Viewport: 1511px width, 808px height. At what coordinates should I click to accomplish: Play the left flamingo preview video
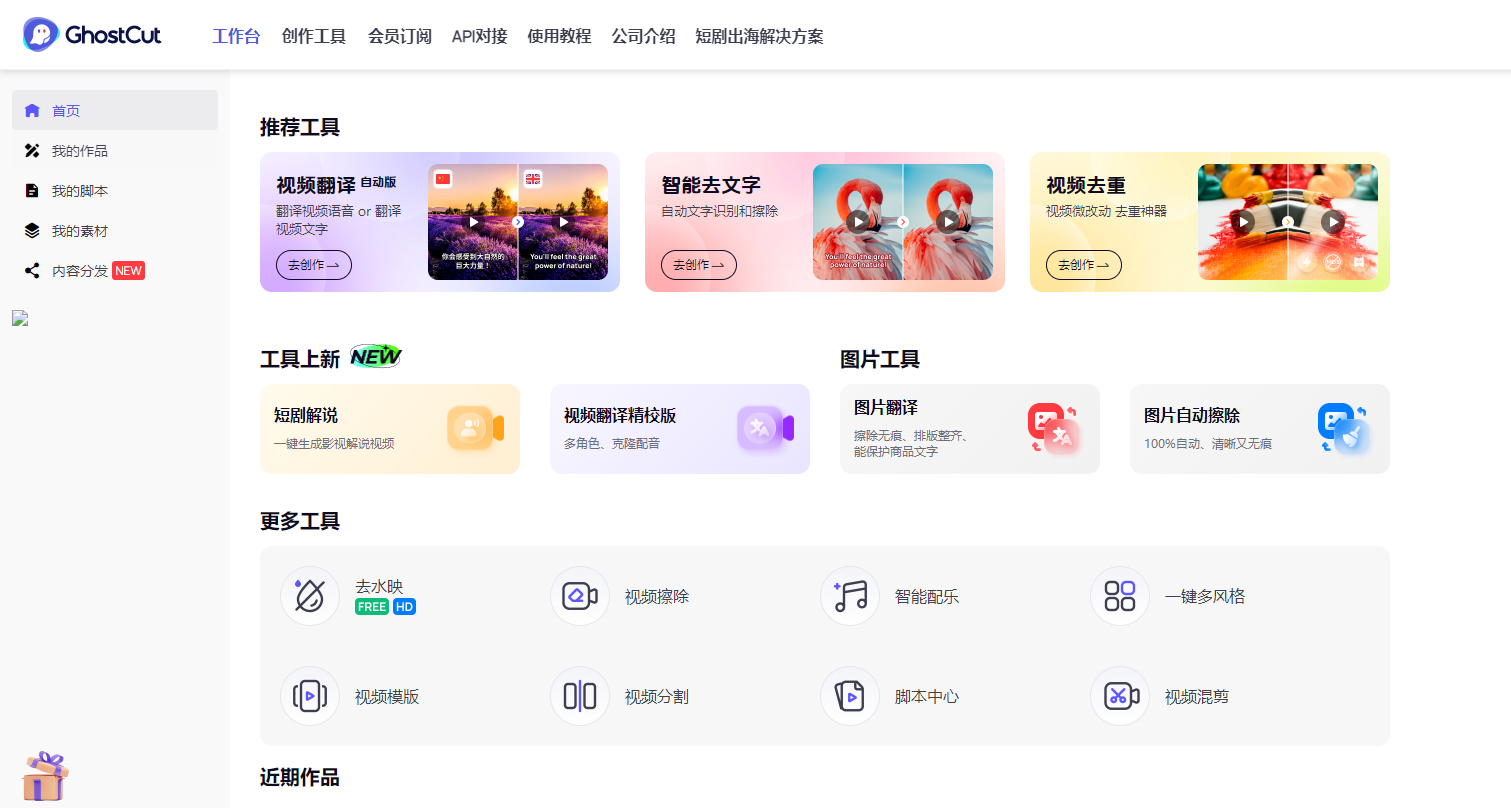pos(857,222)
